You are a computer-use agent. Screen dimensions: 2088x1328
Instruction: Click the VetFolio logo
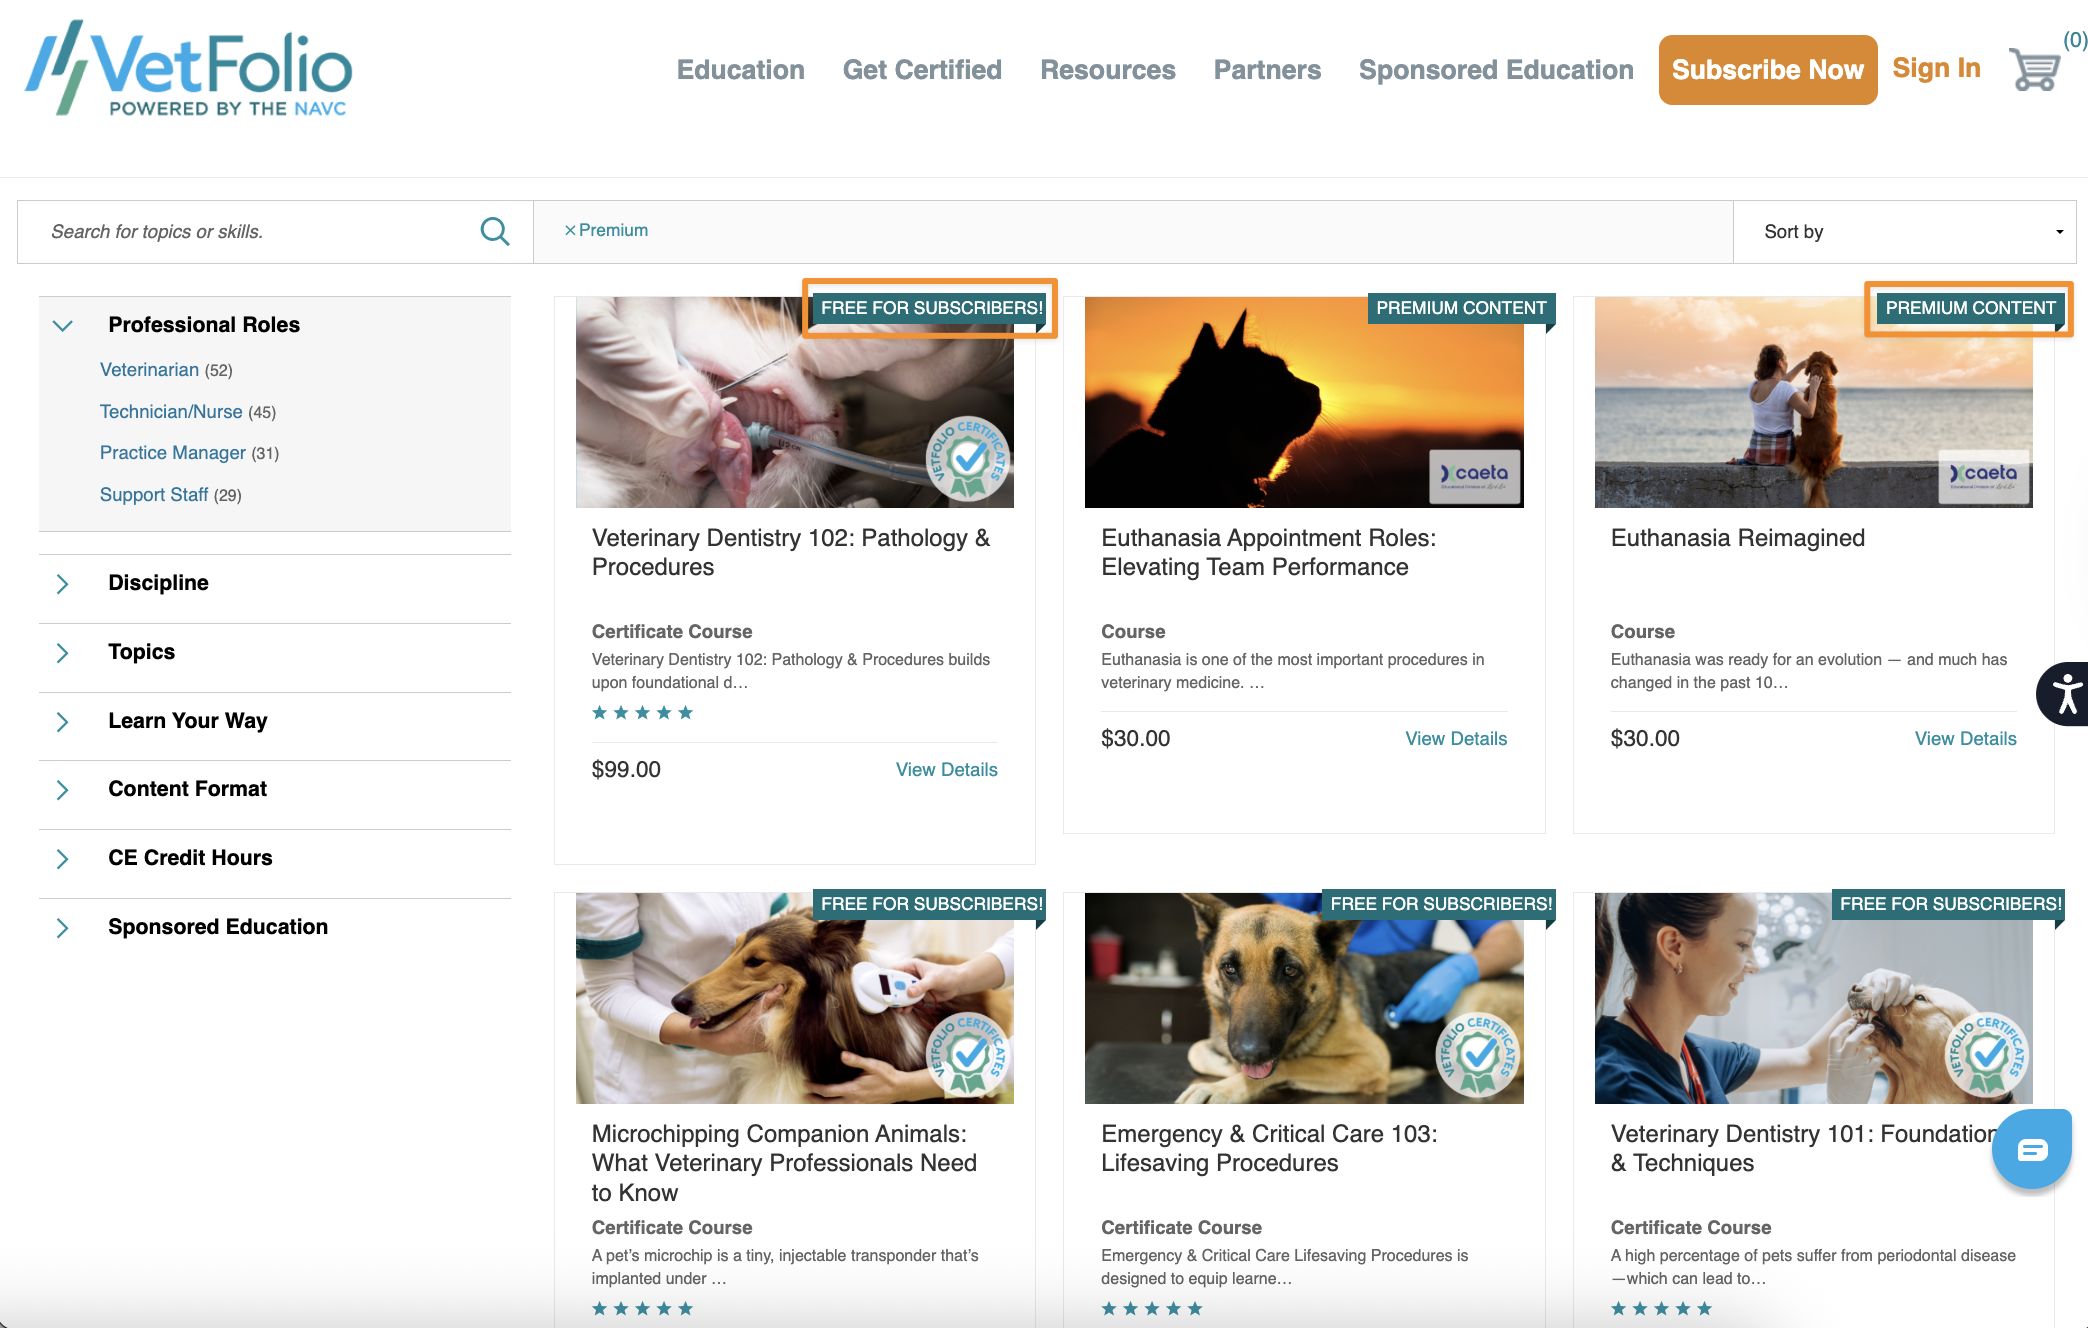coord(189,70)
